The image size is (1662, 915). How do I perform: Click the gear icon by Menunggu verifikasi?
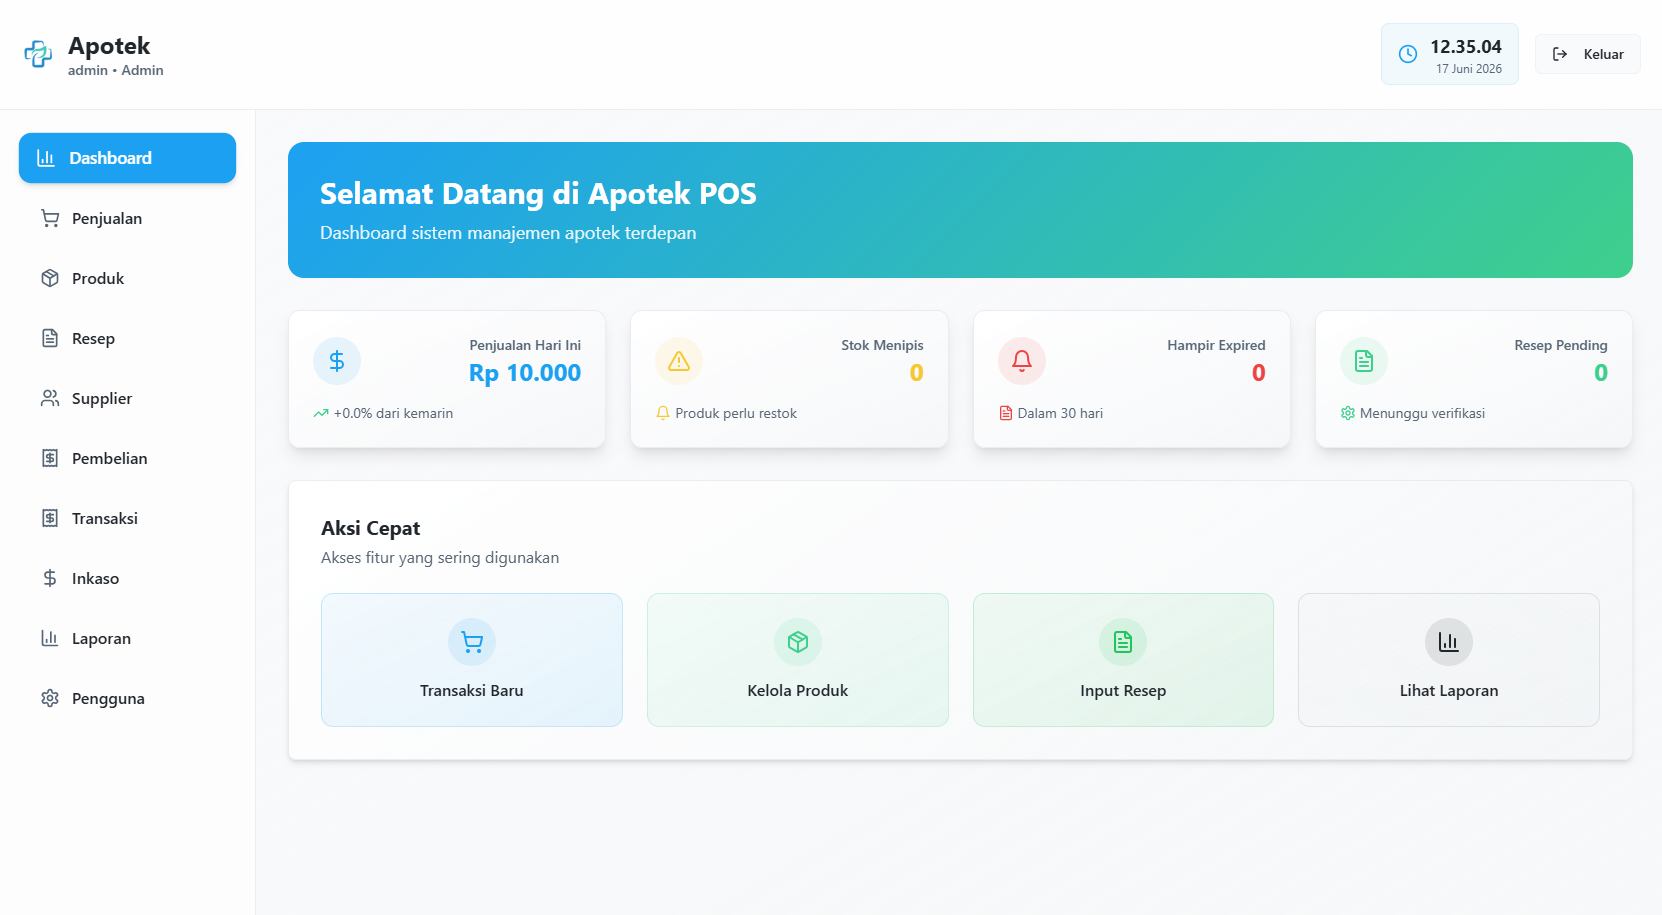pos(1348,413)
